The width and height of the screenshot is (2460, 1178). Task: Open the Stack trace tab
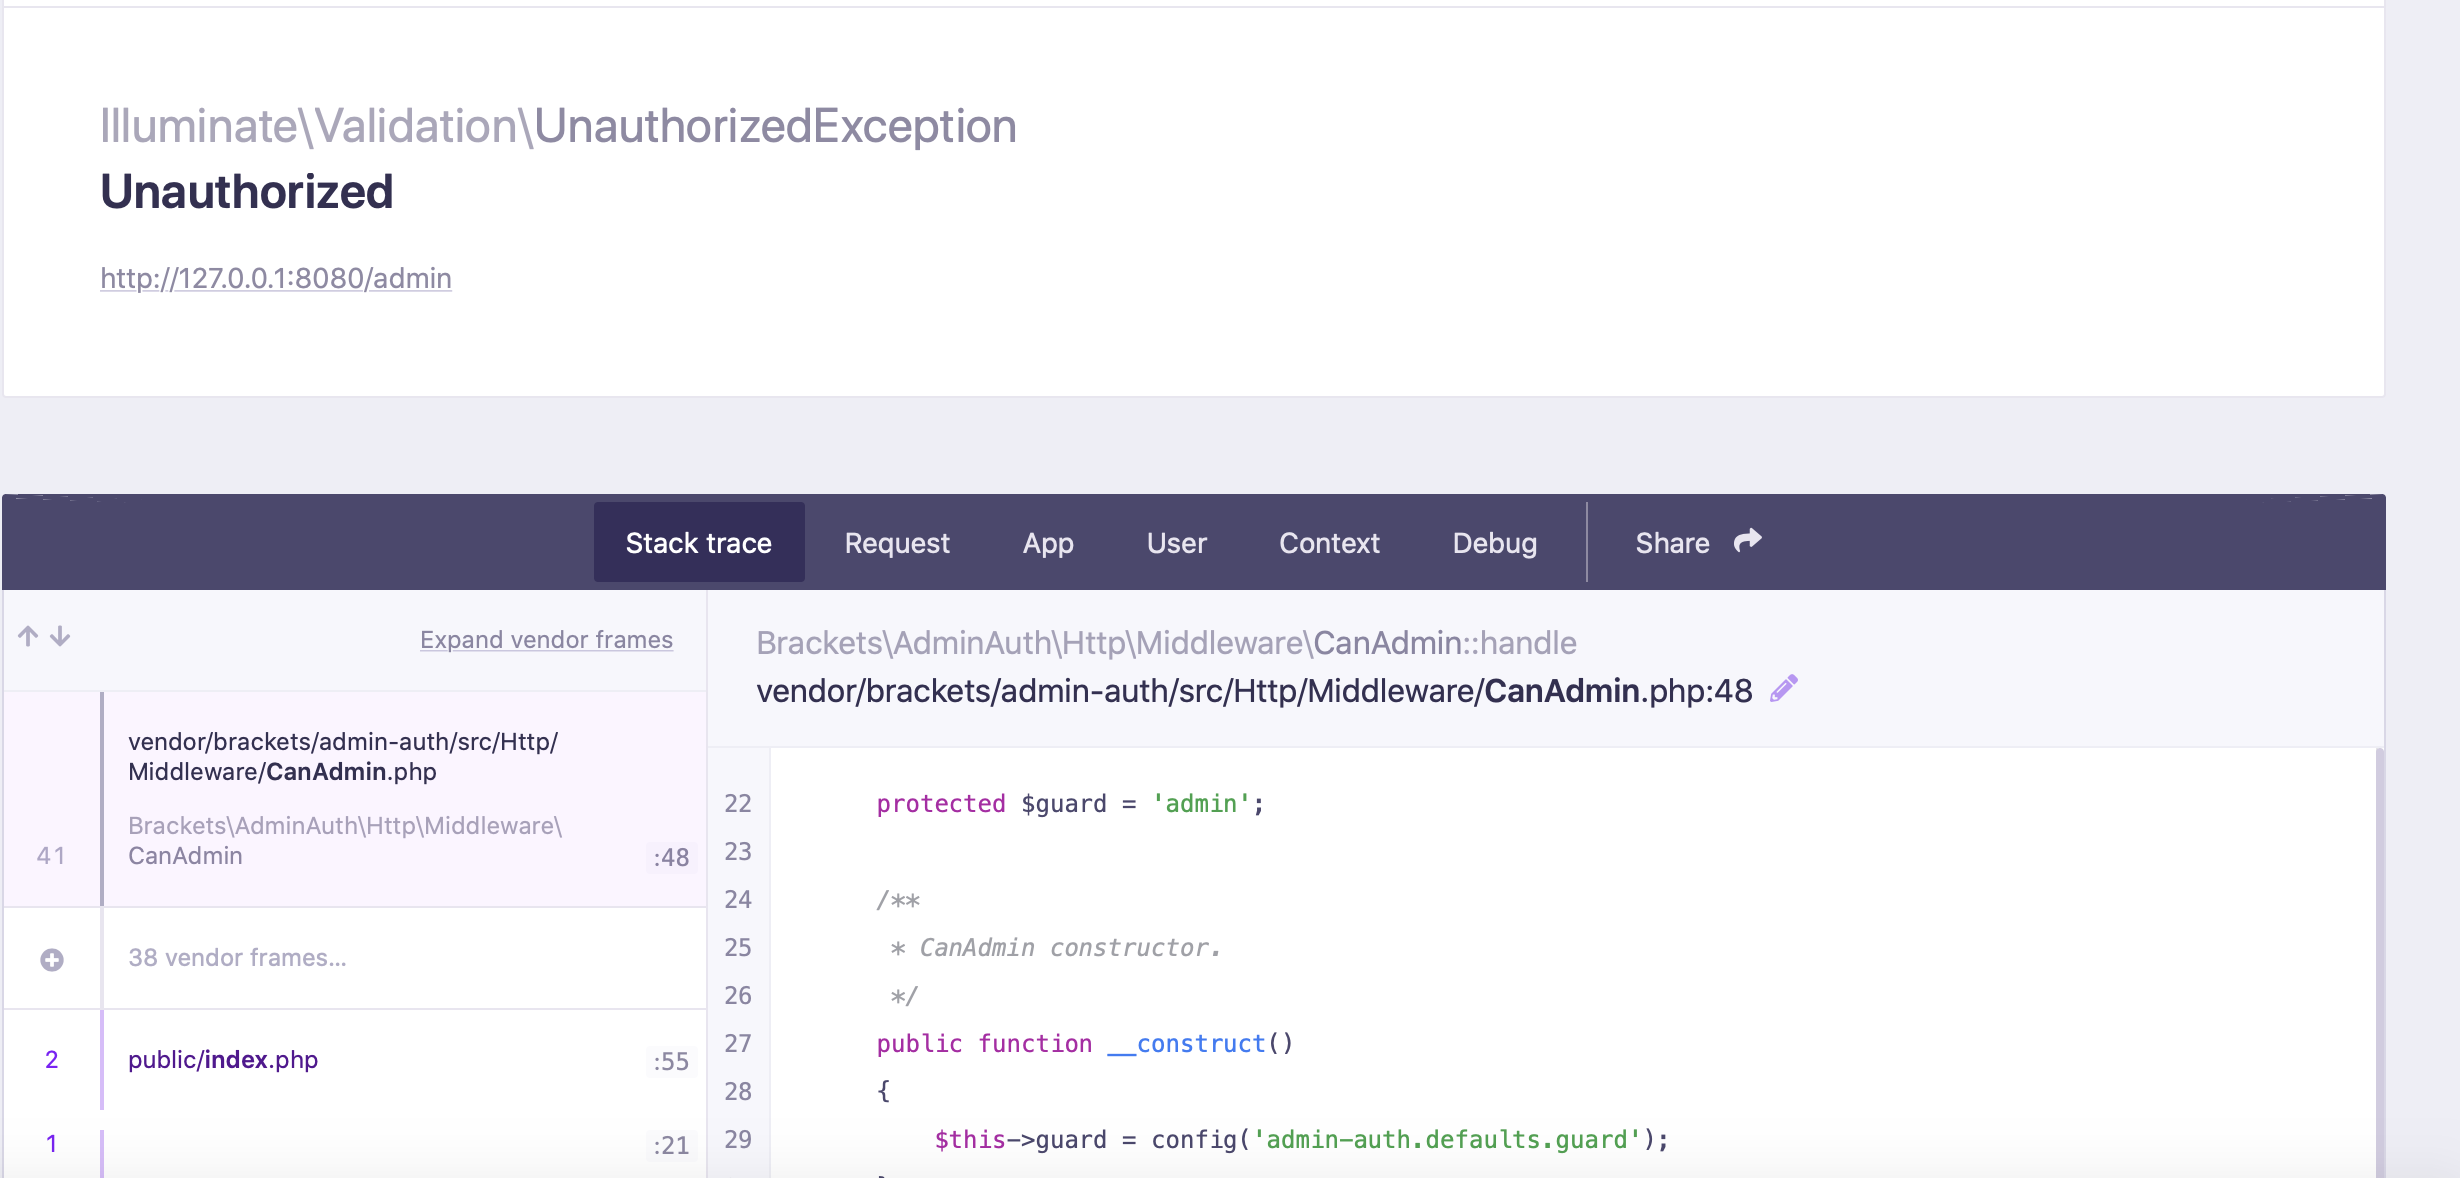click(698, 543)
